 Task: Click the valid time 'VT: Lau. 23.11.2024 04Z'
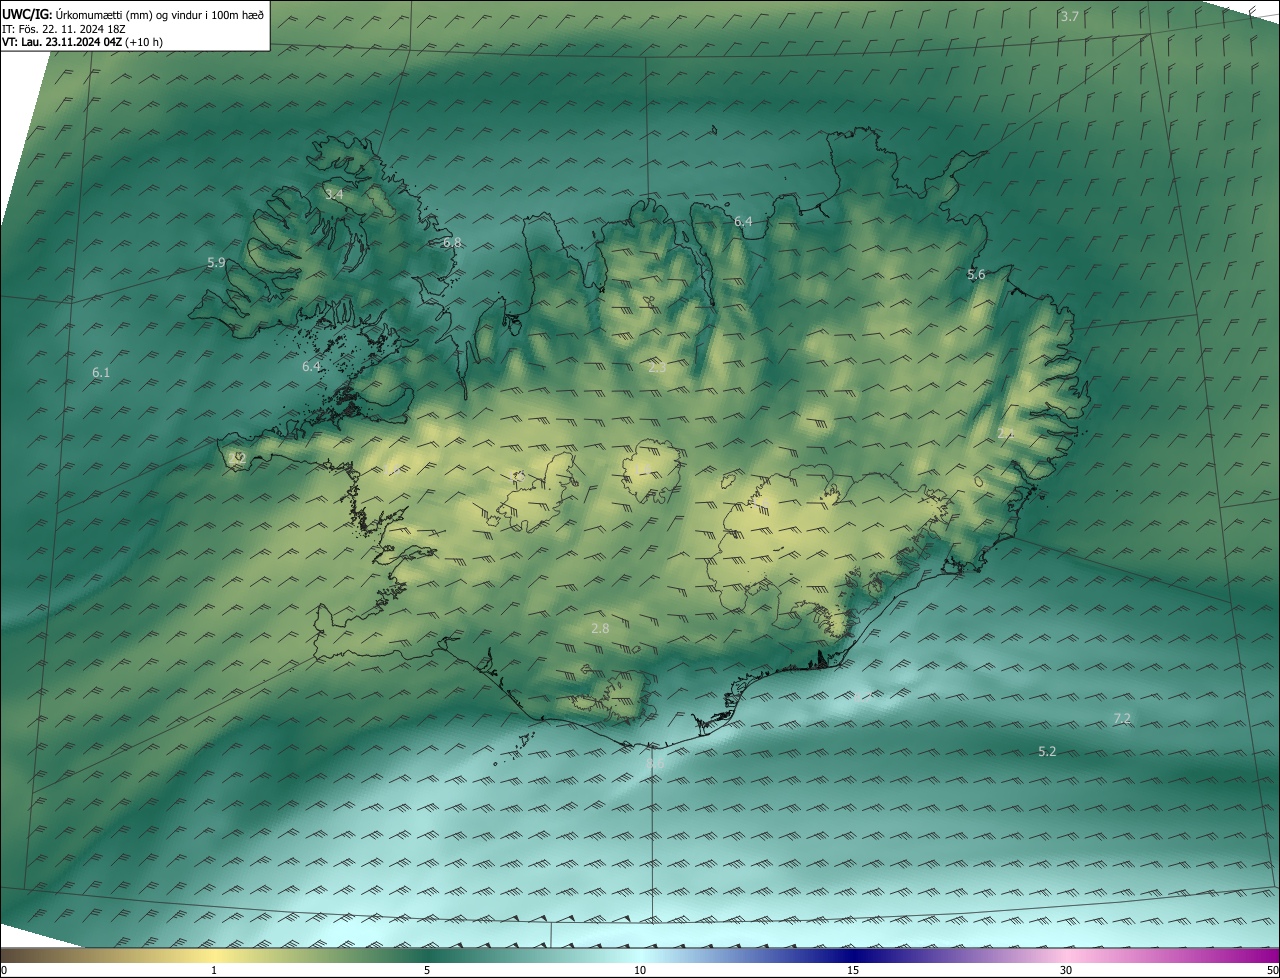[x=62, y=42]
